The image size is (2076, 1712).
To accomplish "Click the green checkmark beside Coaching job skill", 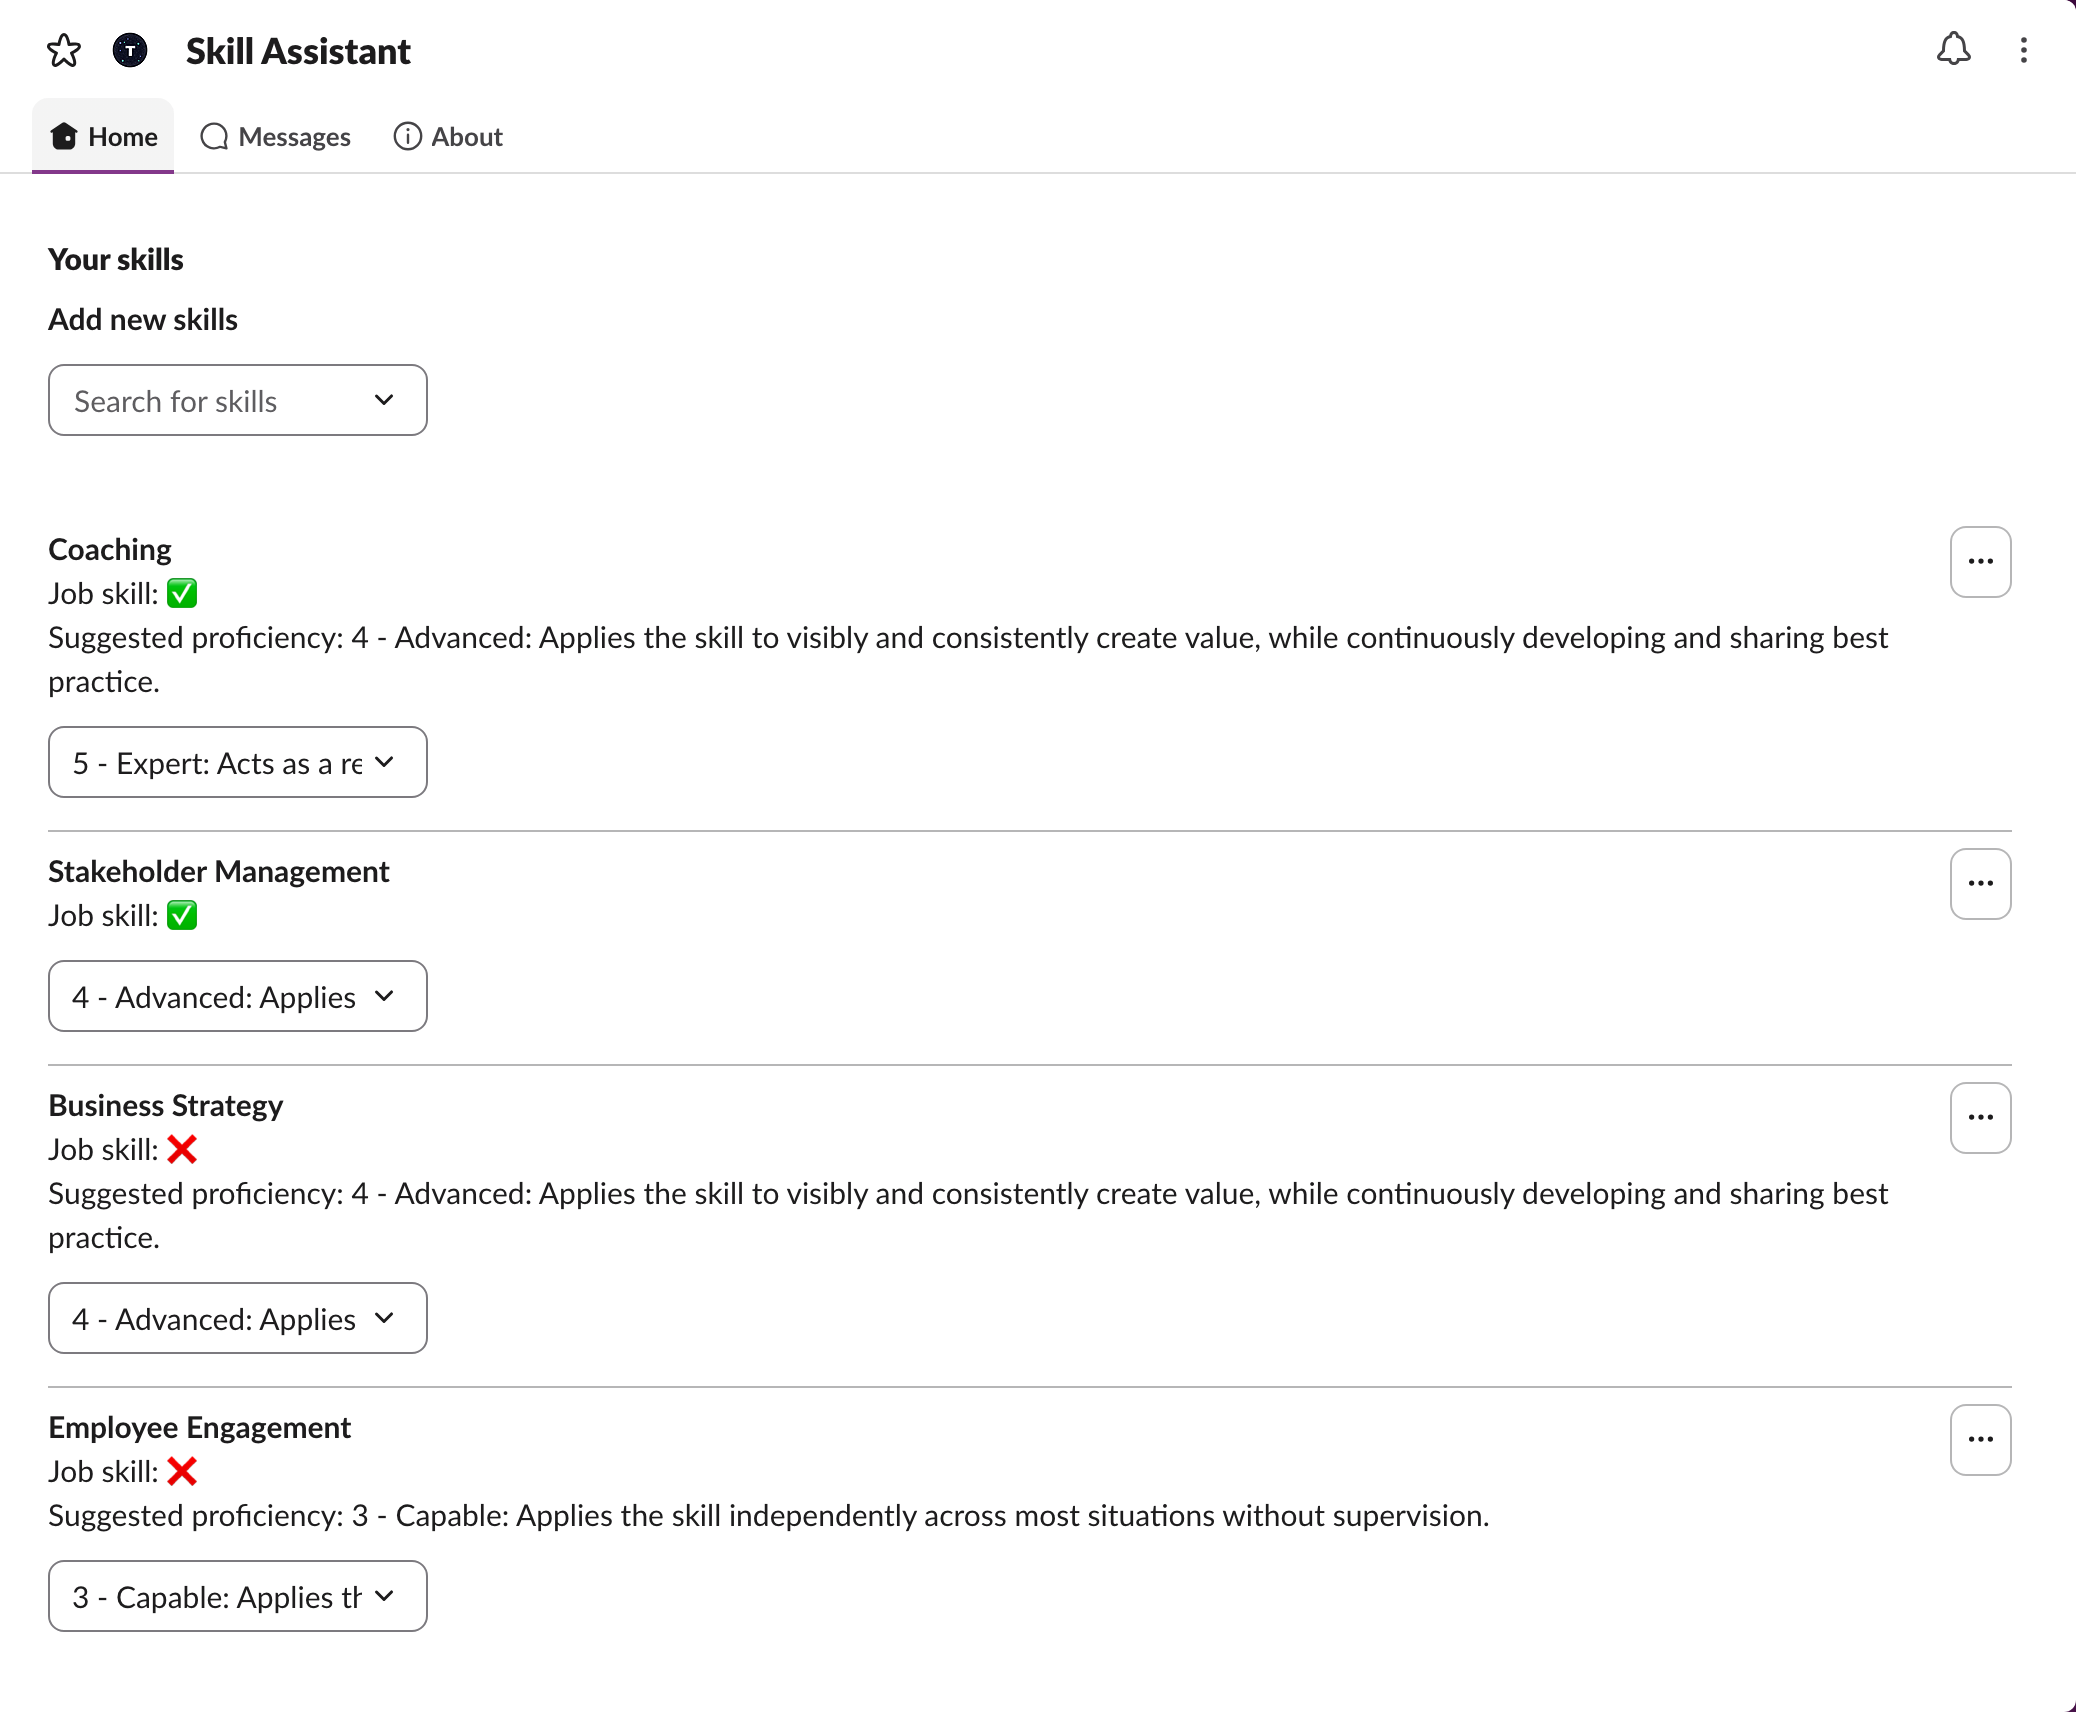I will click(182, 593).
